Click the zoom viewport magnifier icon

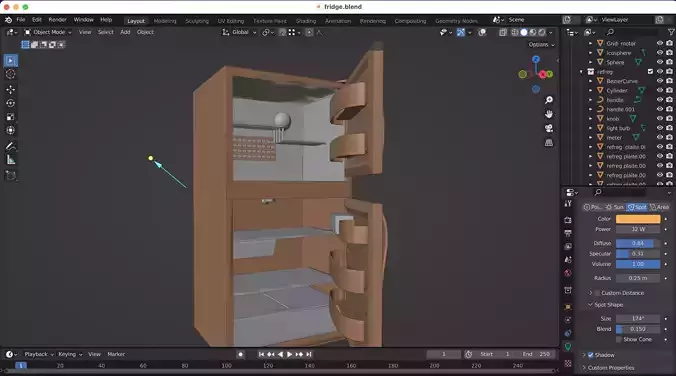coord(549,100)
